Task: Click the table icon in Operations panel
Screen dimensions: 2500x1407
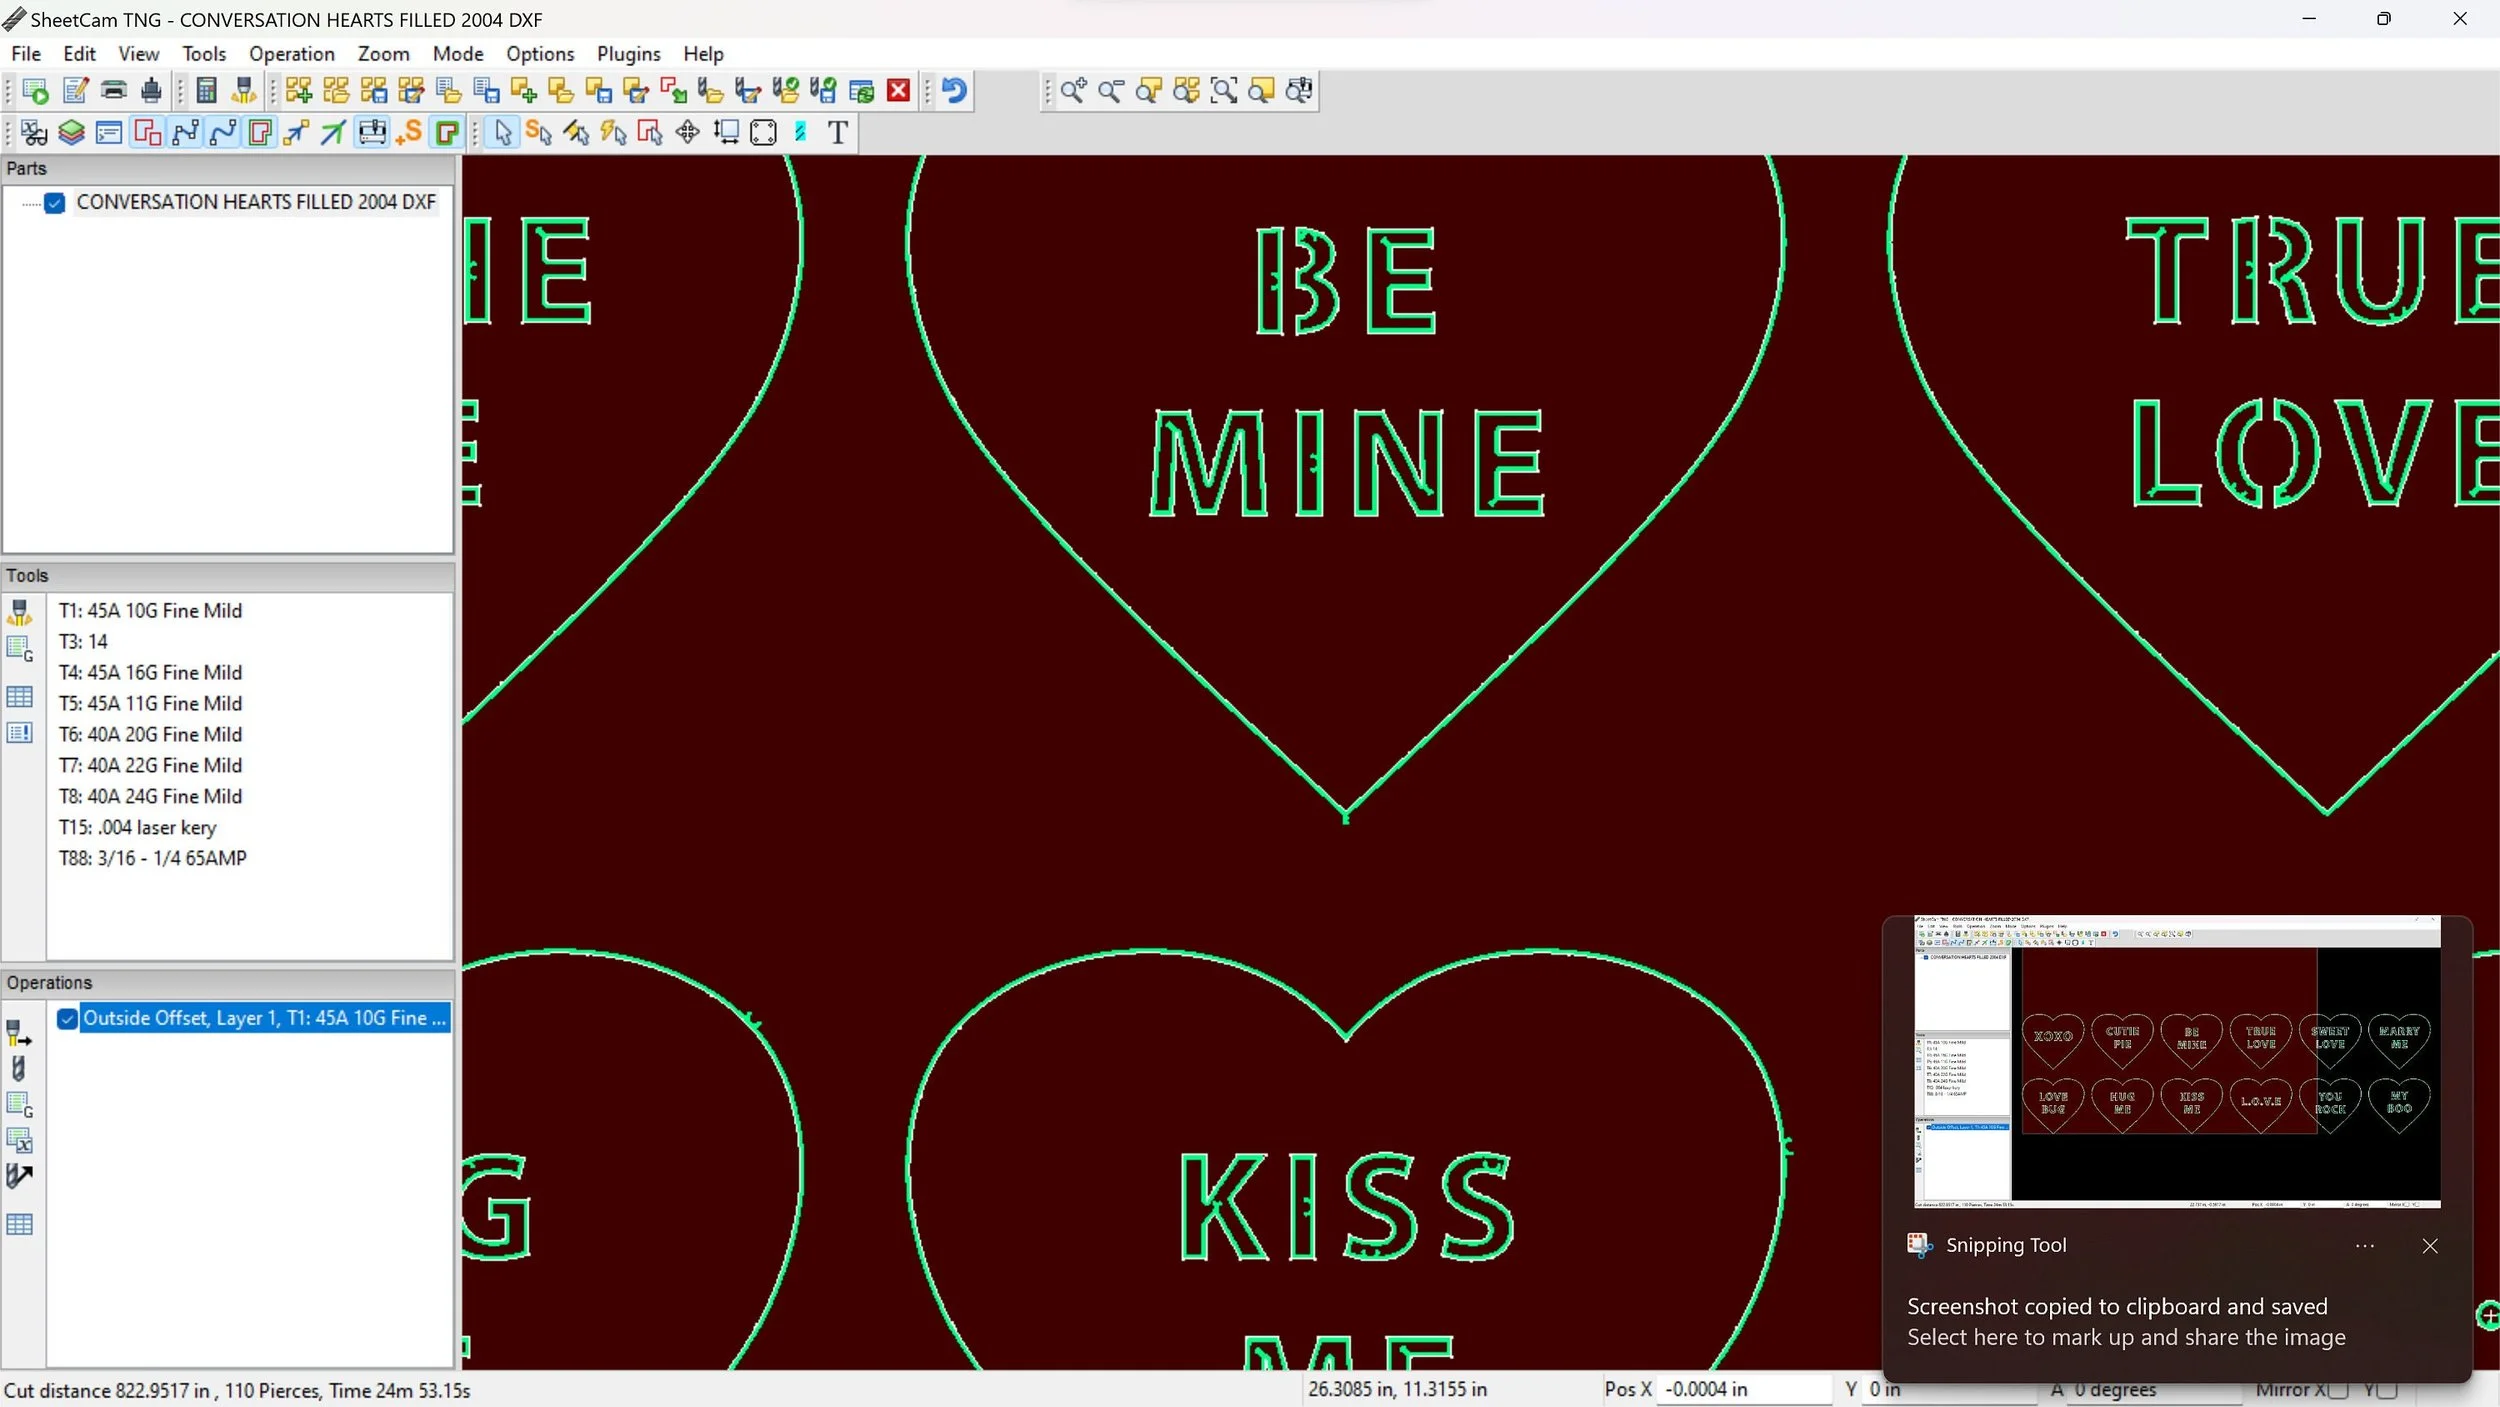Action: tap(20, 1224)
